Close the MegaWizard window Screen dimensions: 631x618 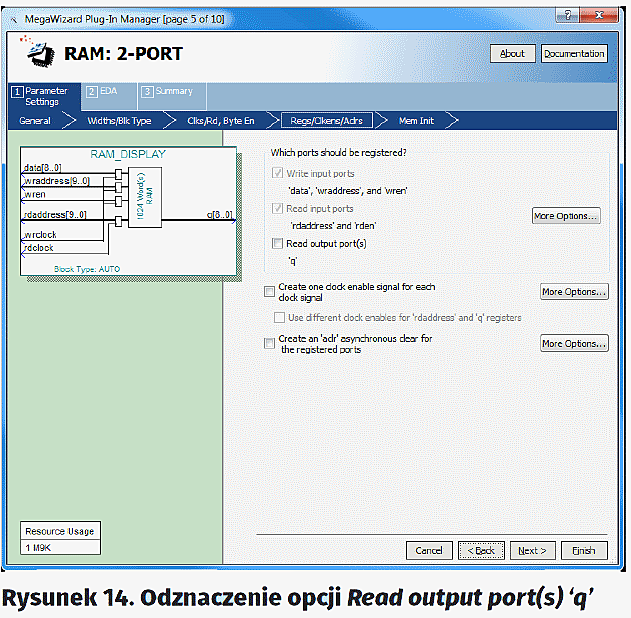603,13
